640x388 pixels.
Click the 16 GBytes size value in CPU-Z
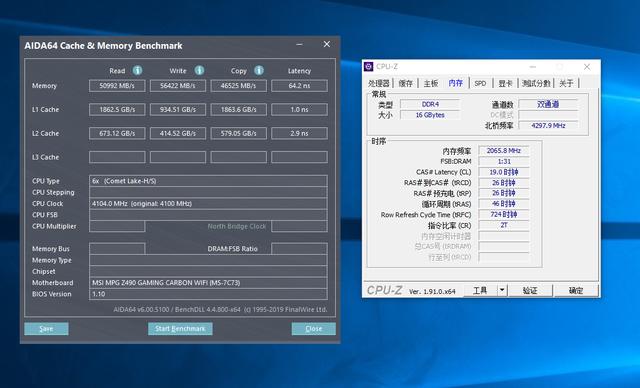coord(430,115)
